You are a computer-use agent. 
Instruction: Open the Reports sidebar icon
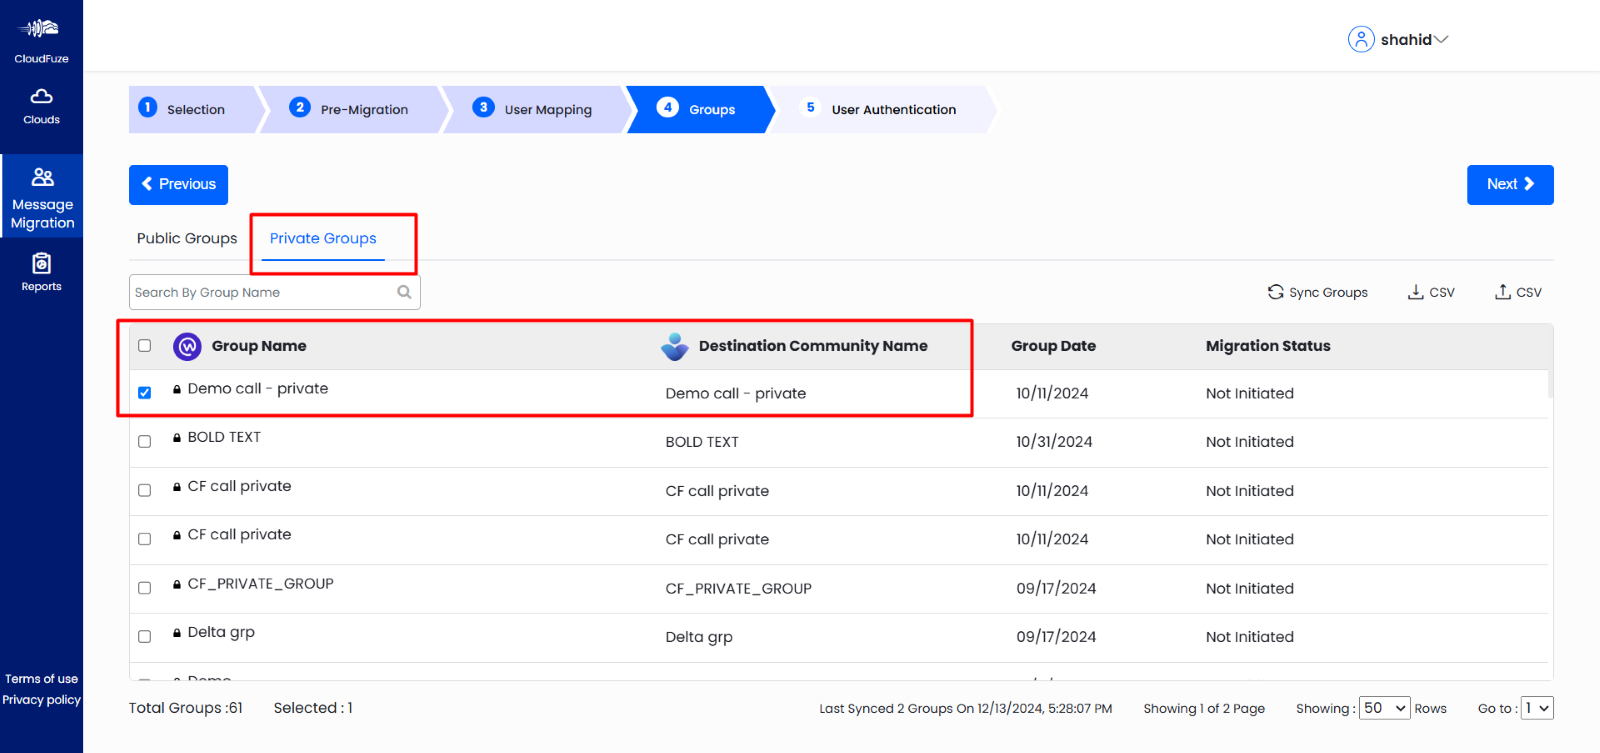click(41, 264)
